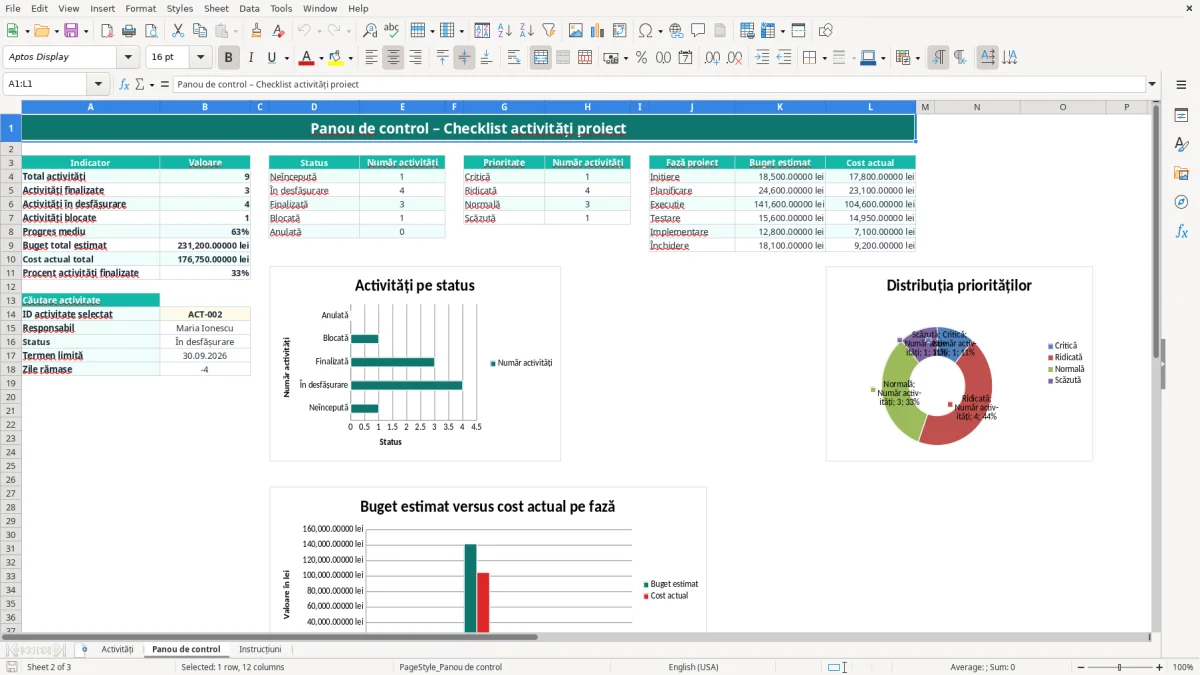This screenshot has width=1200, height=675.
Task: Open a file with the folder icon
Action: pyautogui.click(x=41, y=31)
